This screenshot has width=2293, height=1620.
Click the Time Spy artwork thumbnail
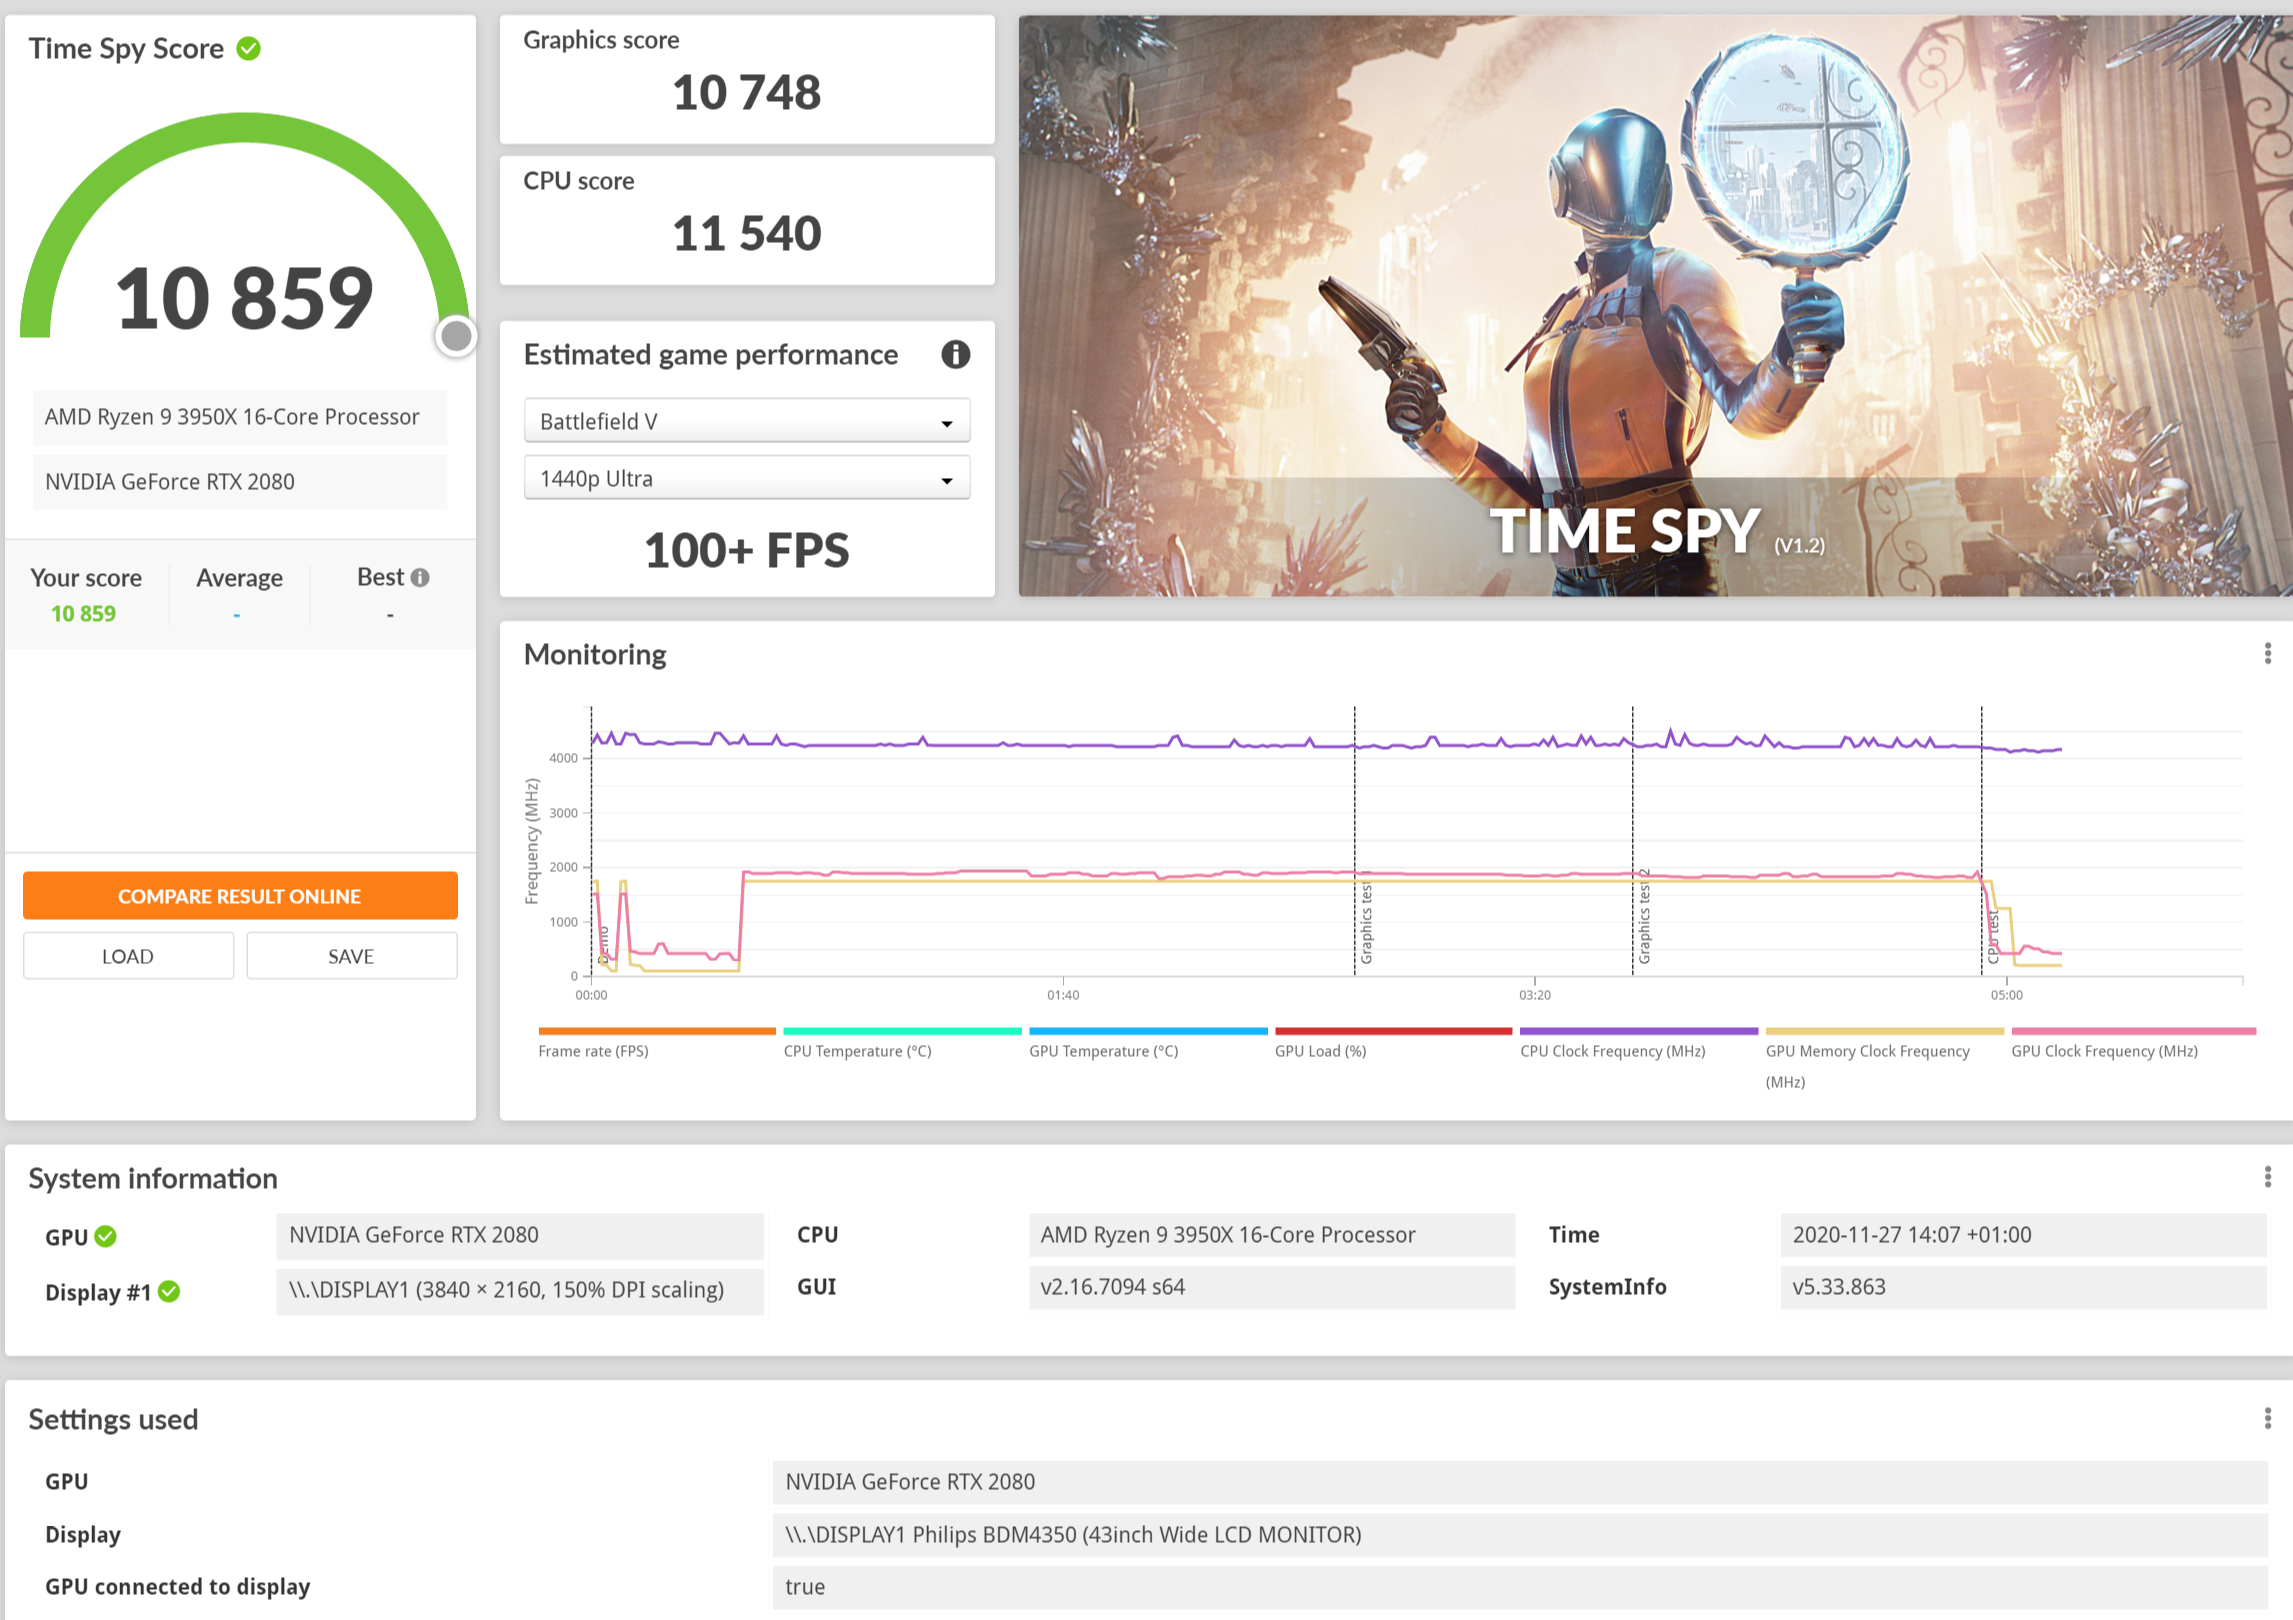[1654, 305]
